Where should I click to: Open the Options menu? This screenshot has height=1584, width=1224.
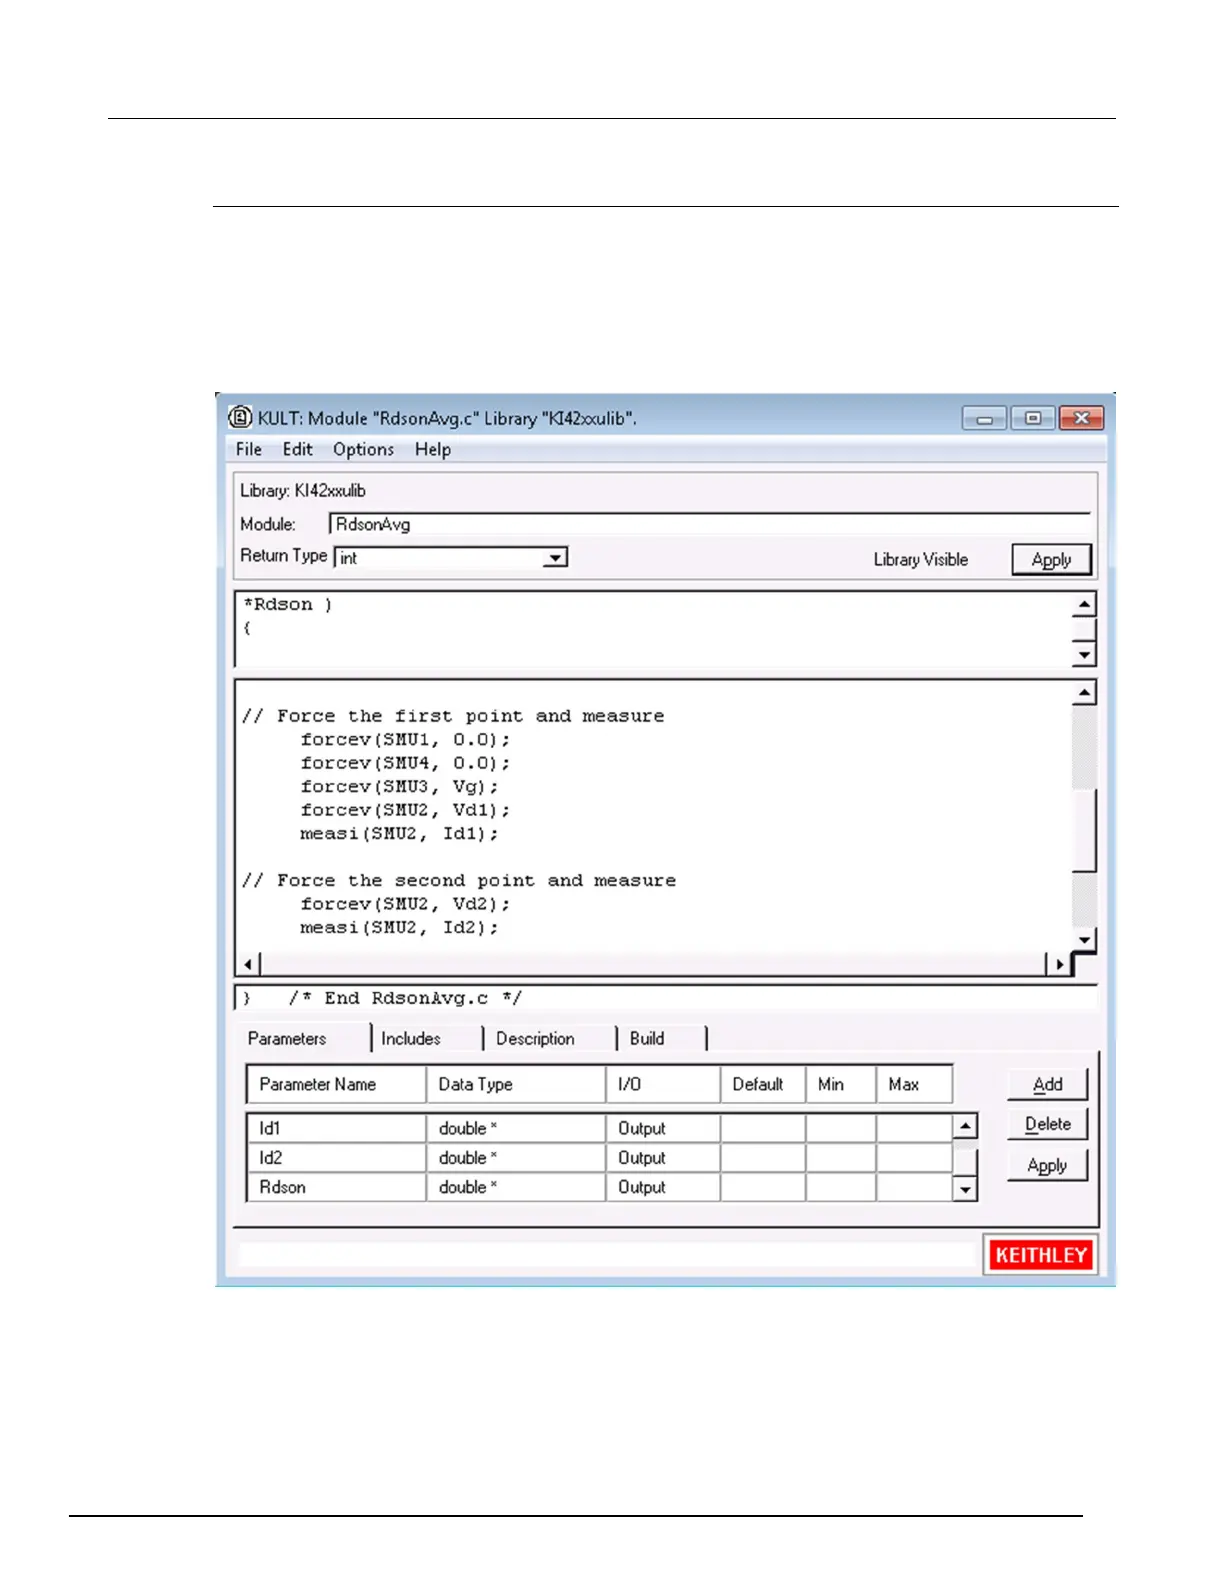pos(363,450)
